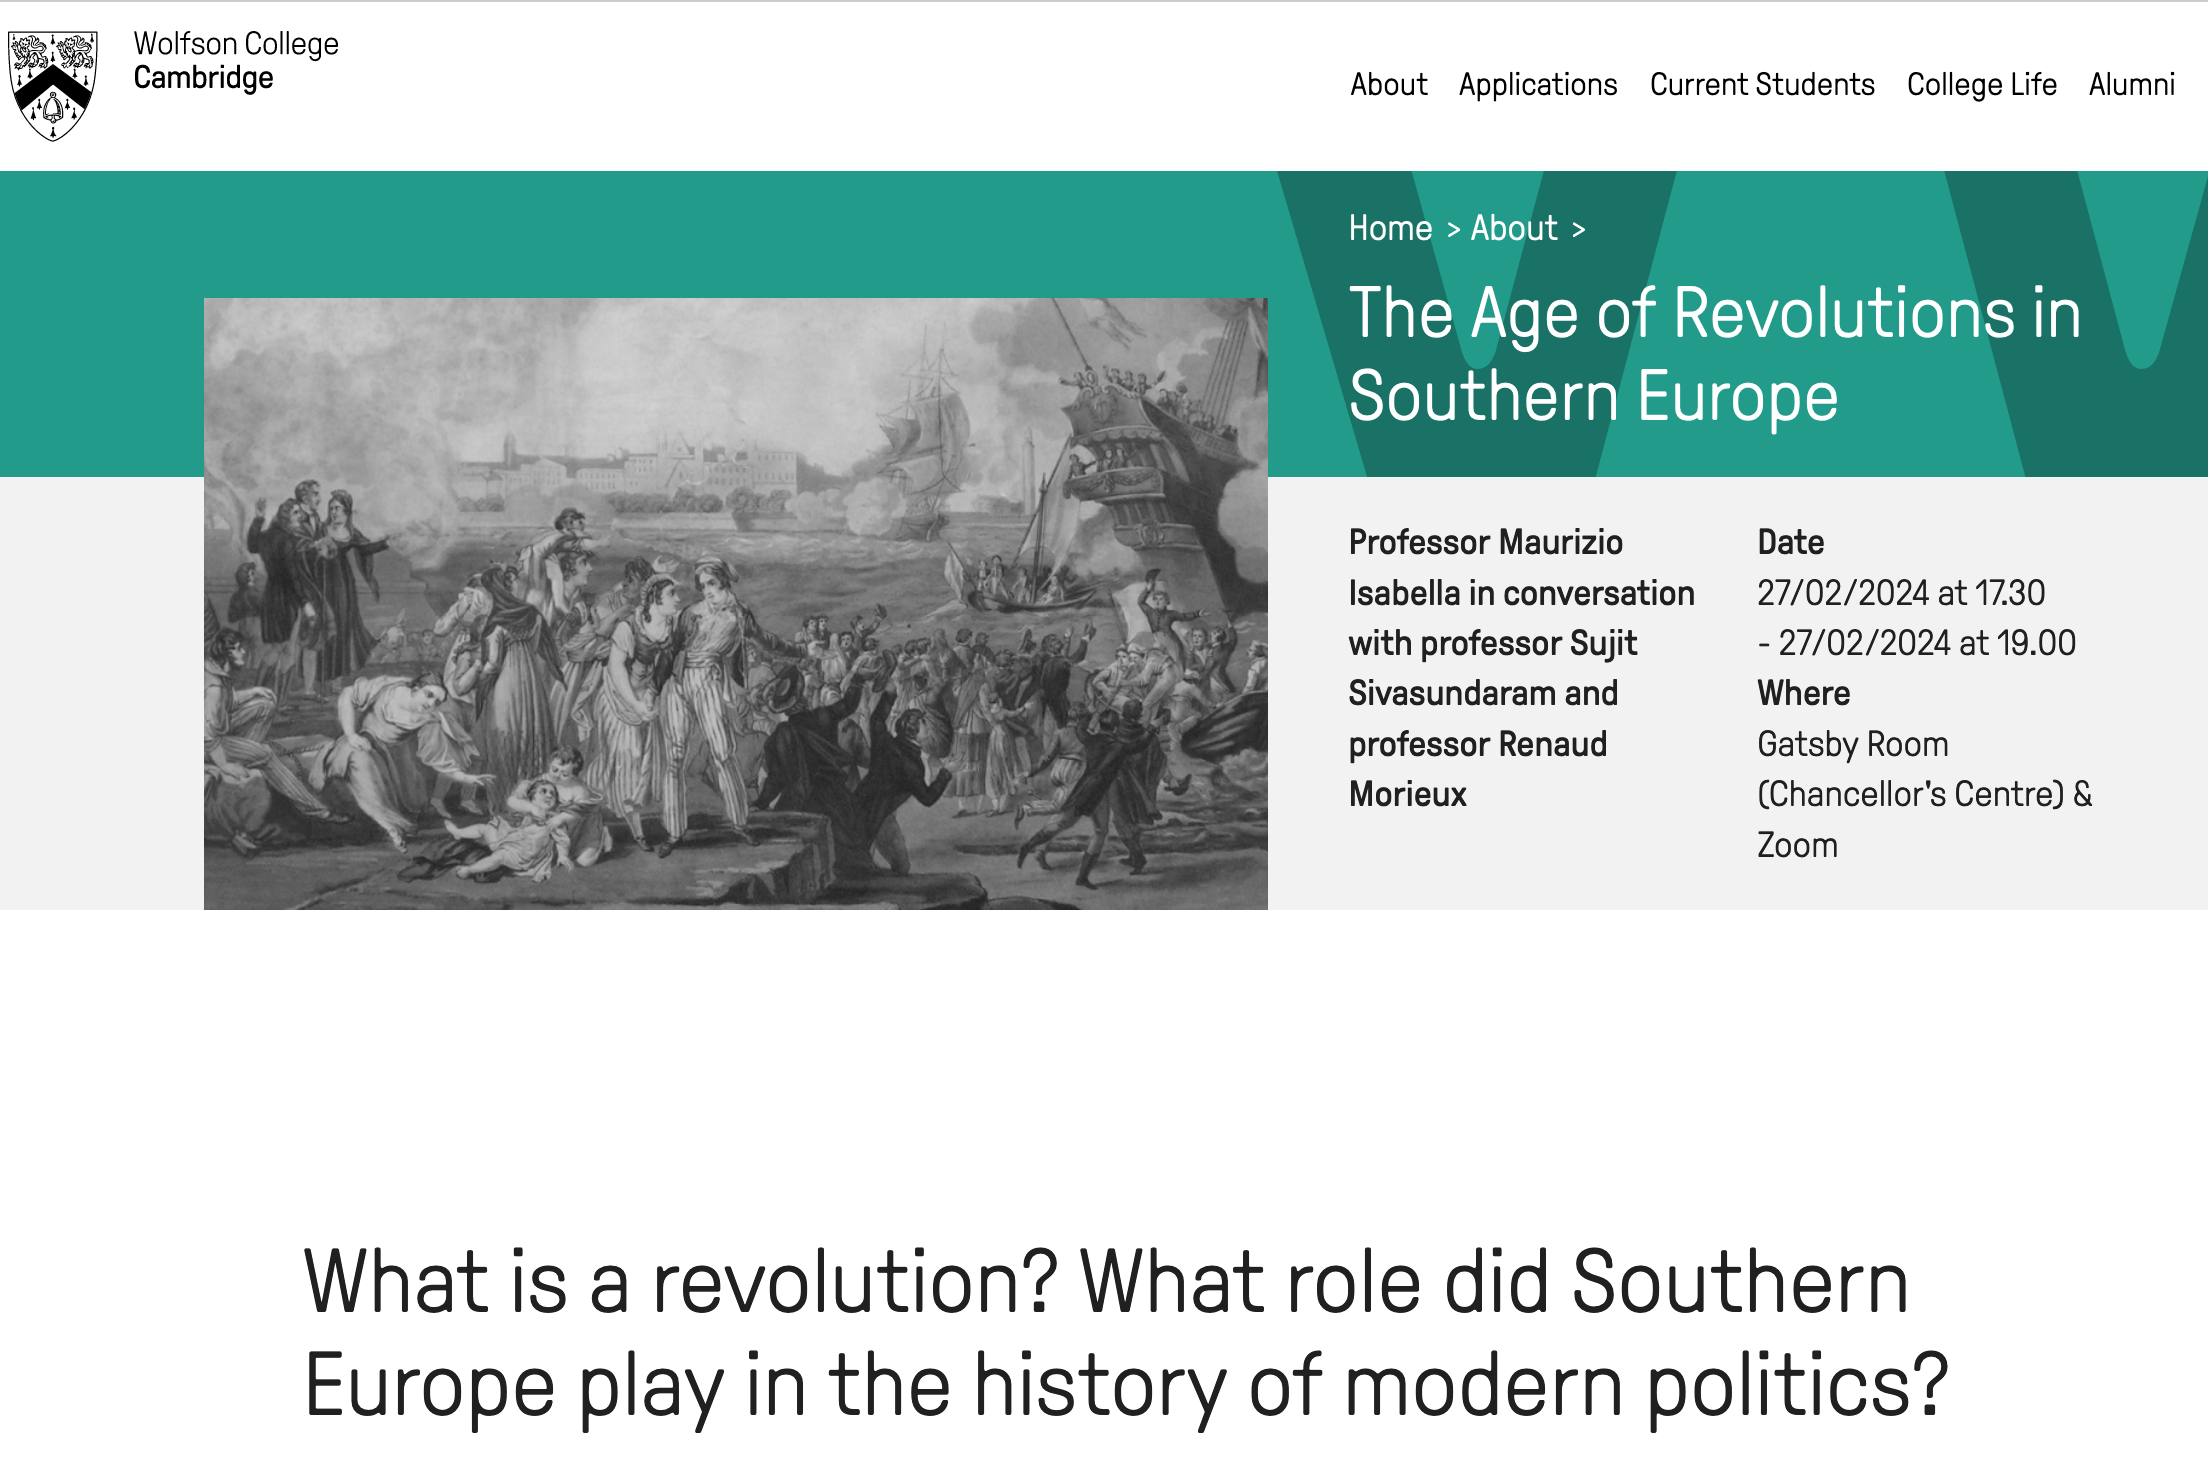Click the Professor Maurizio Isabella speaker description
This screenshot has height=1460, width=2208.
click(x=1520, y=668)
